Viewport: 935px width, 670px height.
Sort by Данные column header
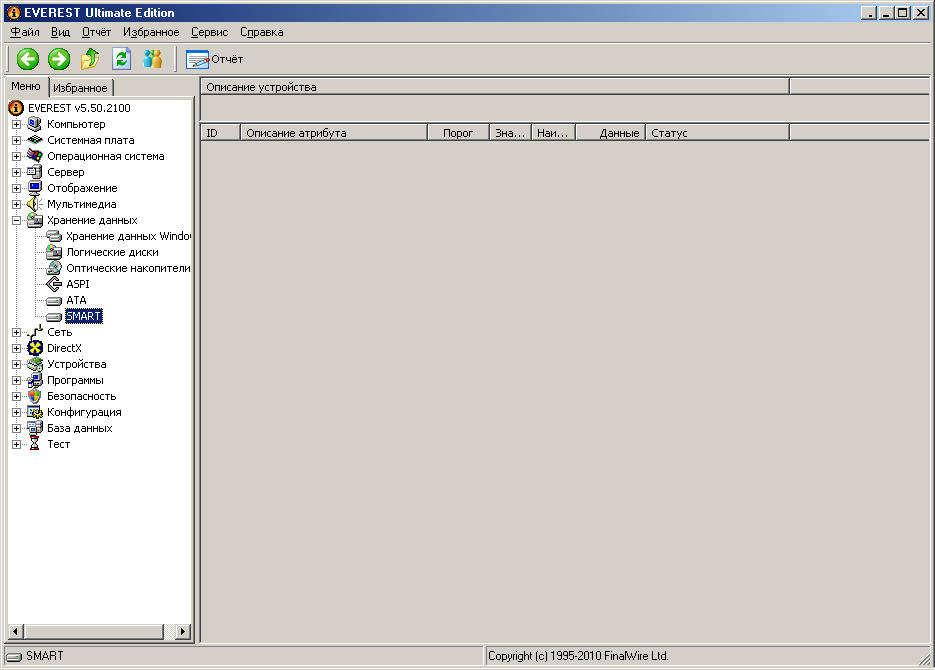point(611,133)
